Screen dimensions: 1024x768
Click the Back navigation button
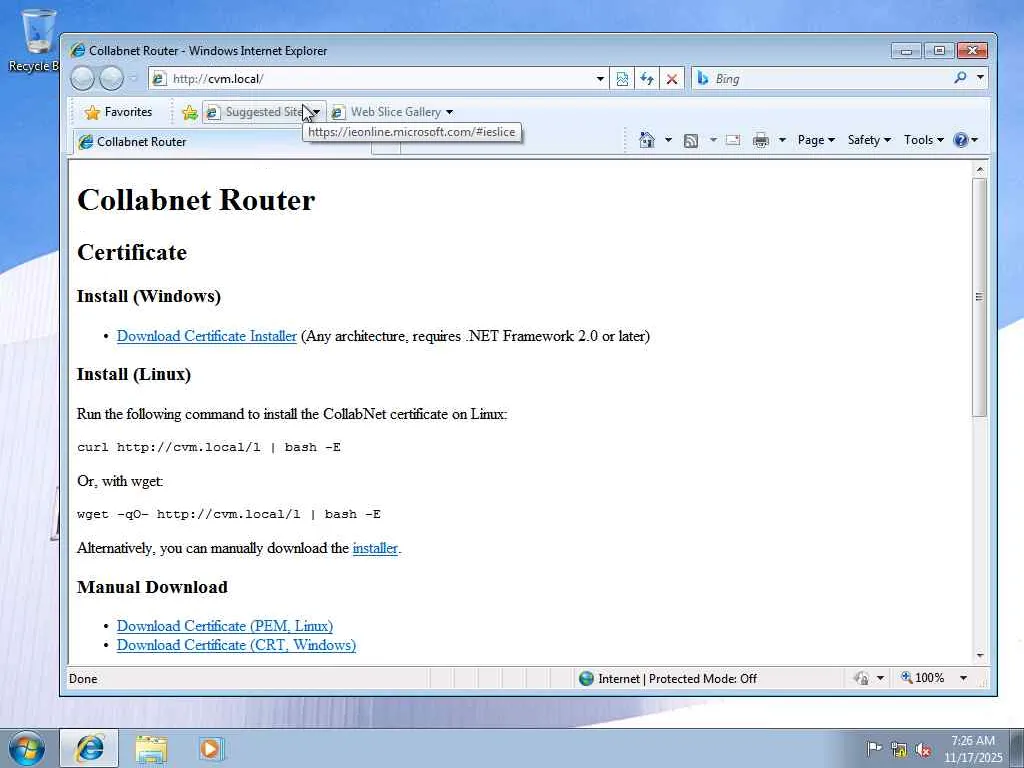(82, 78)
